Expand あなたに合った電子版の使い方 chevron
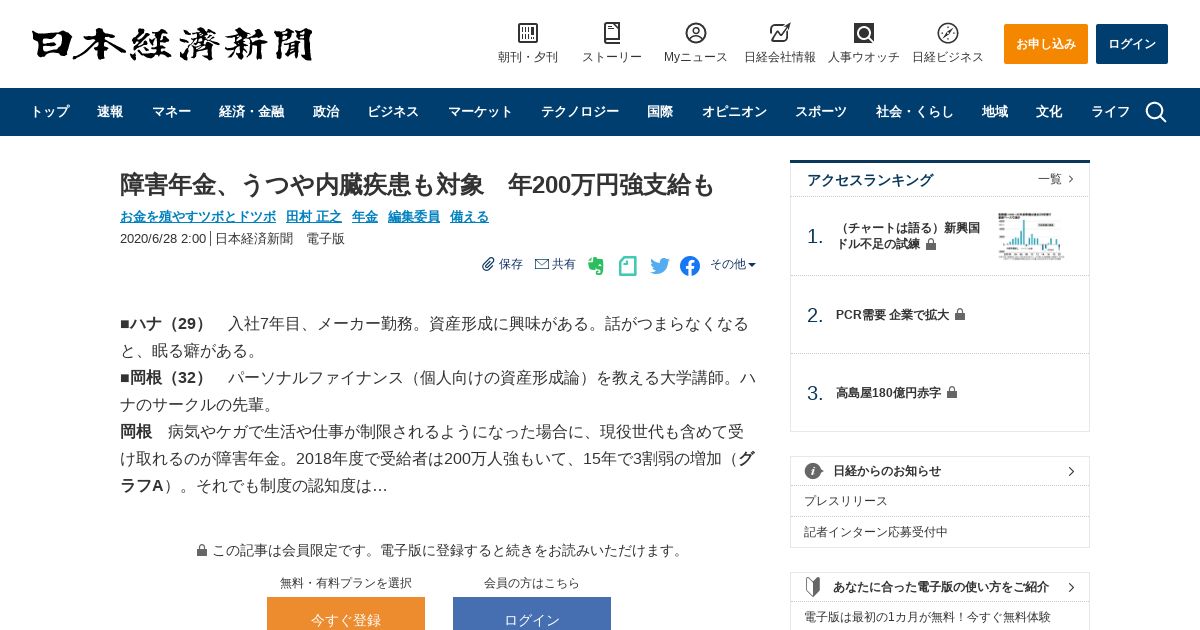Screen dimensions: 1200x630 click(x=1071, y=587)
